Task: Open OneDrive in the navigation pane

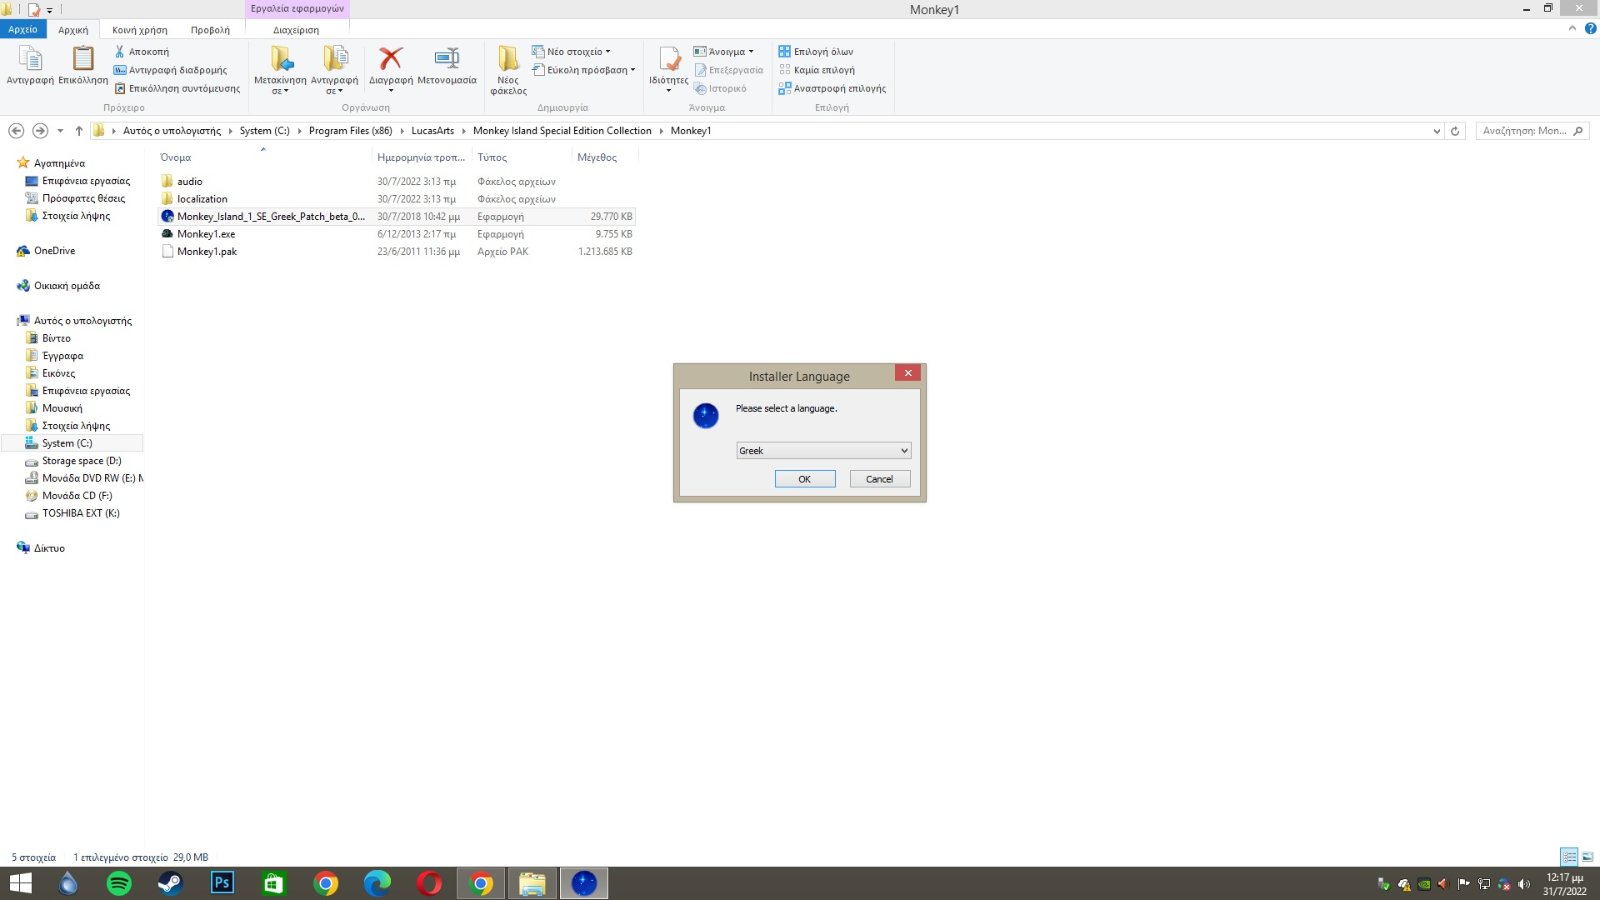Action: [x=54, y=251]
